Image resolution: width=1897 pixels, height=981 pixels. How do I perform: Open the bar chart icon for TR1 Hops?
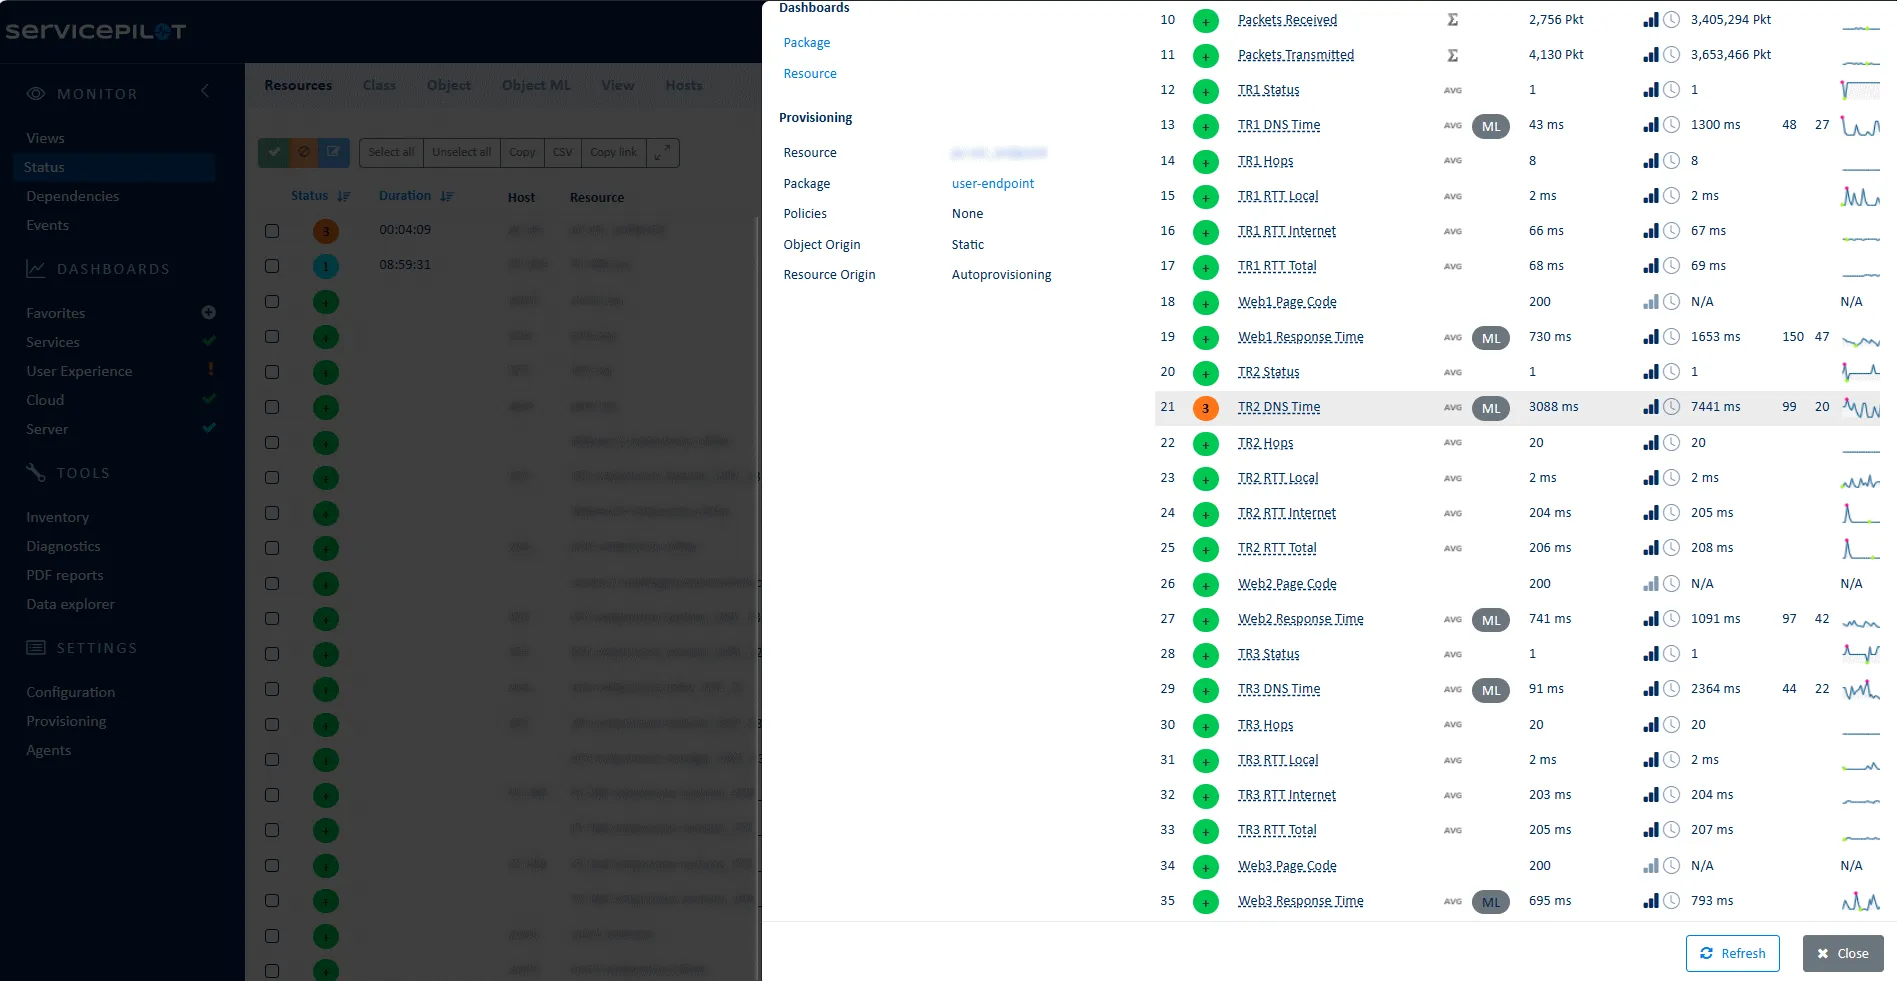pos(1650,160)
